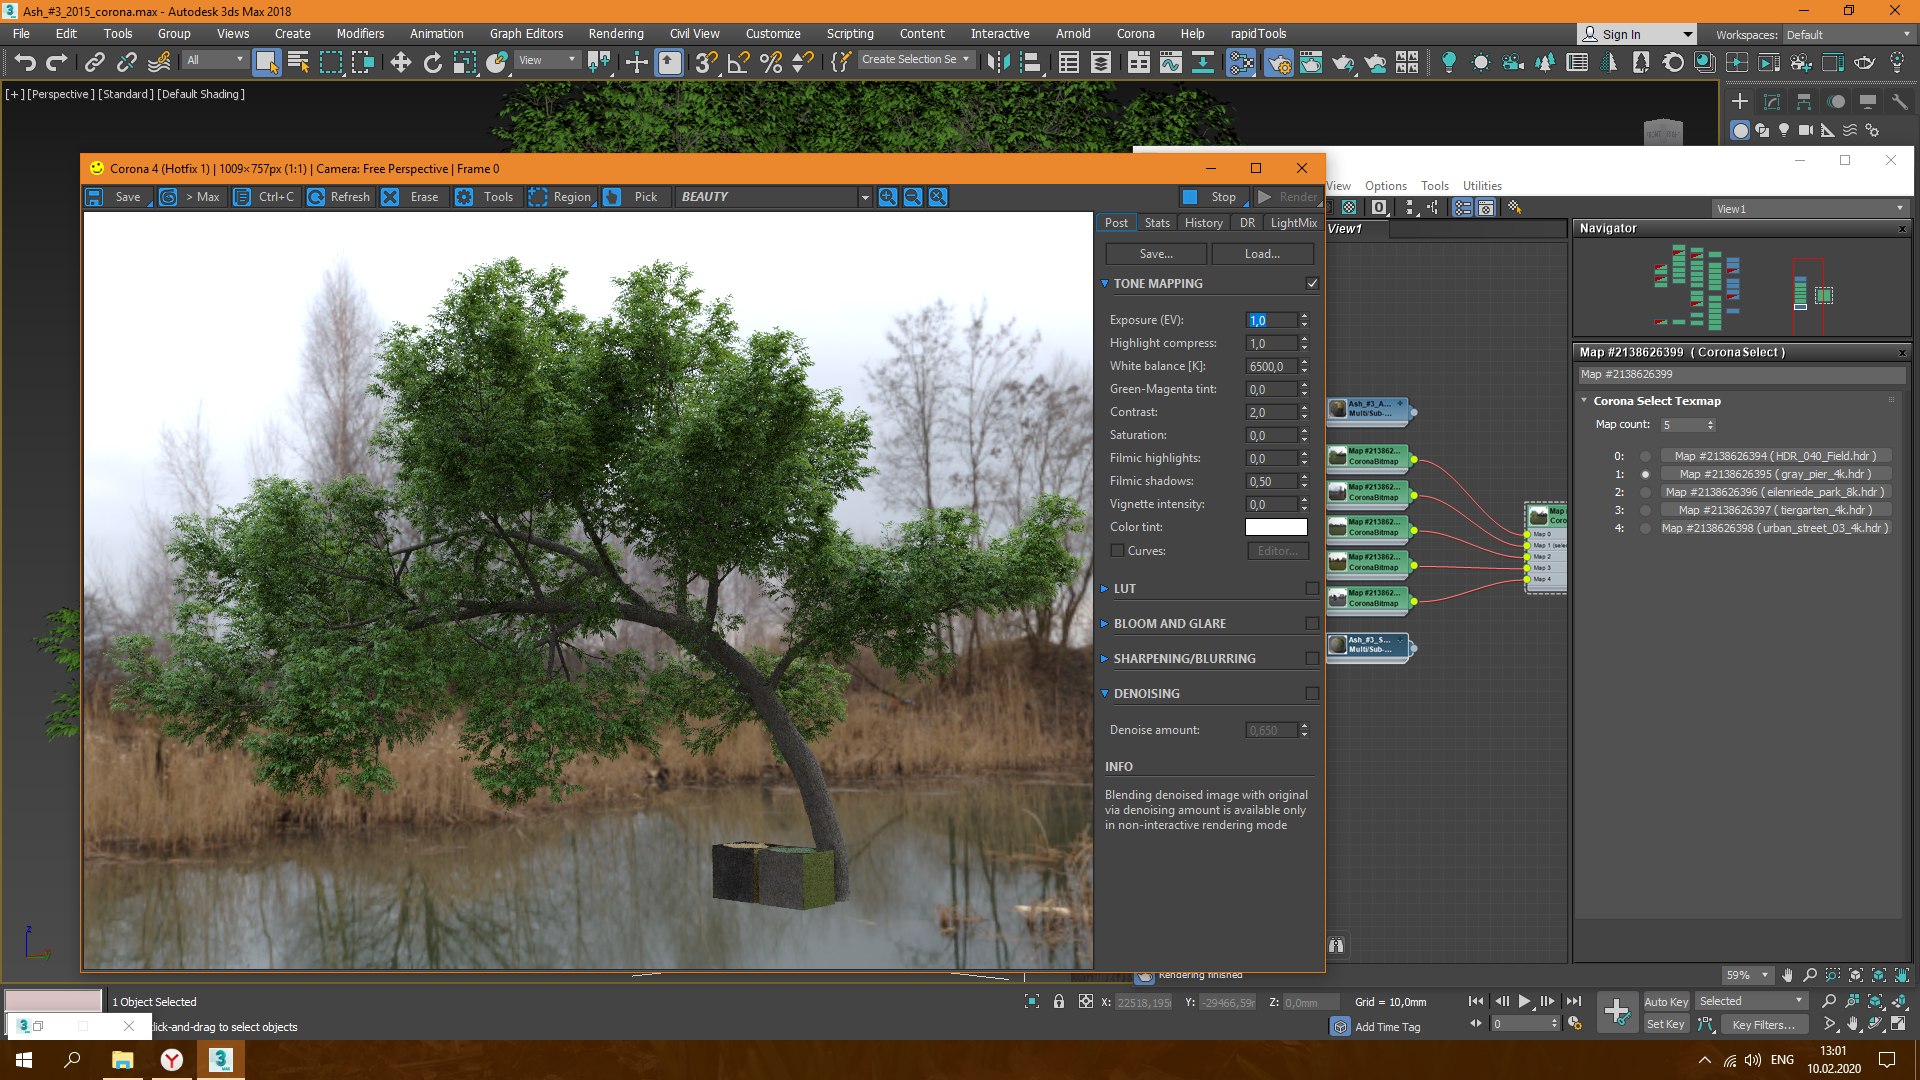Open the Create panel plus icon
Screen dimensions: 1920x1080
(x=1740, y=102)
